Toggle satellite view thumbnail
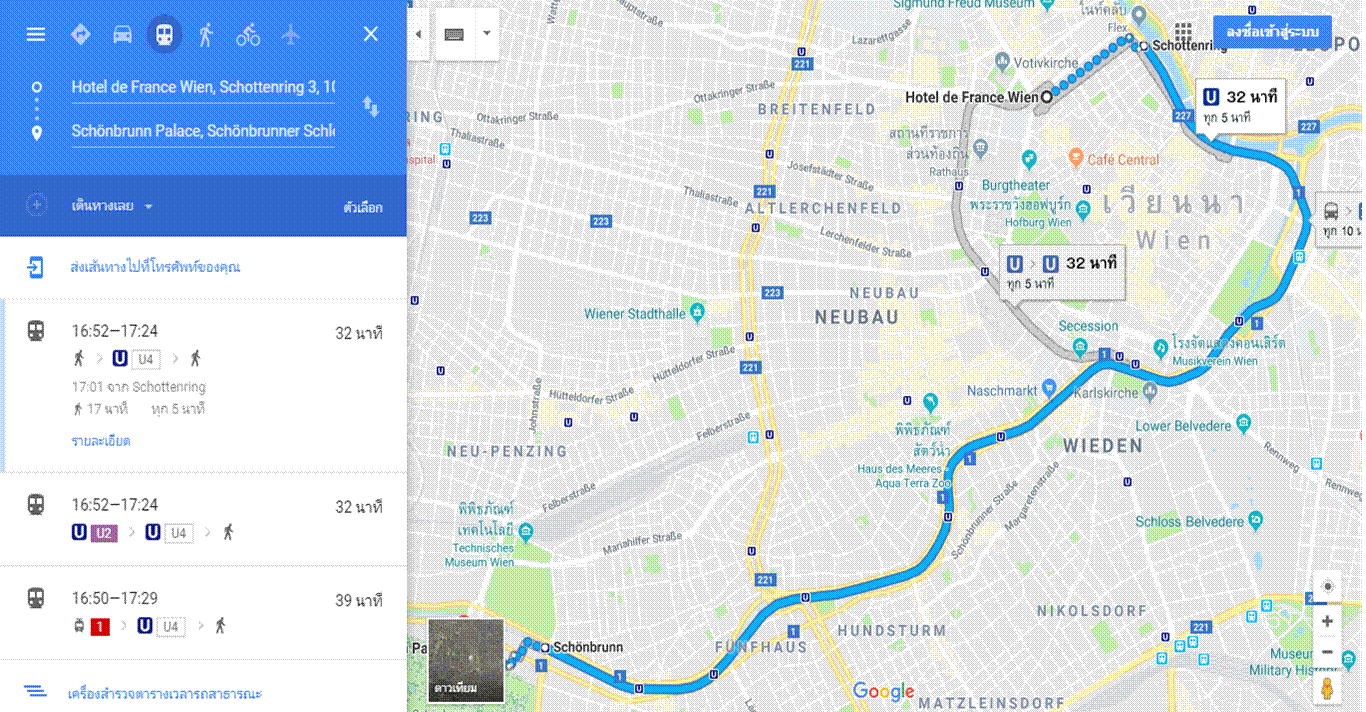Screen dimensions: 1366x712 coord(466,657)
